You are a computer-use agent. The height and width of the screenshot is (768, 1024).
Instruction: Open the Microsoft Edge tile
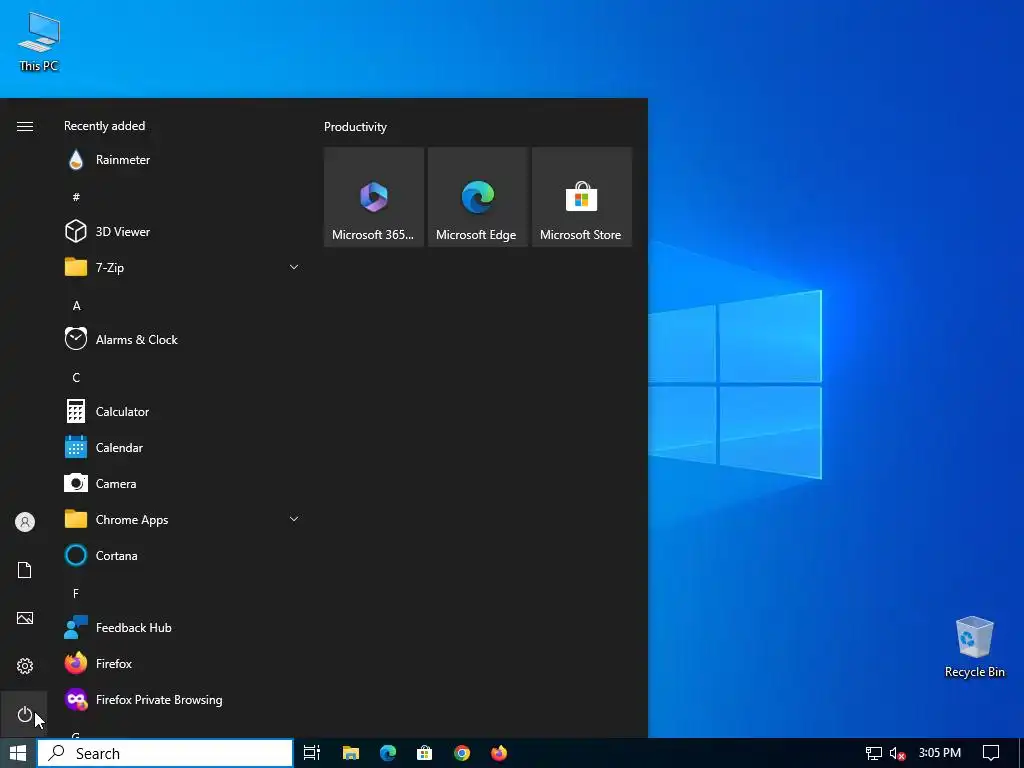pos(477,197)
